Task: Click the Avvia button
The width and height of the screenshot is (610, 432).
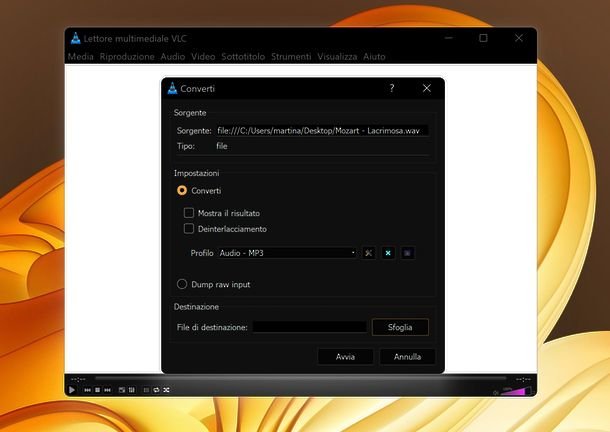Action: [x=345, y=356]
